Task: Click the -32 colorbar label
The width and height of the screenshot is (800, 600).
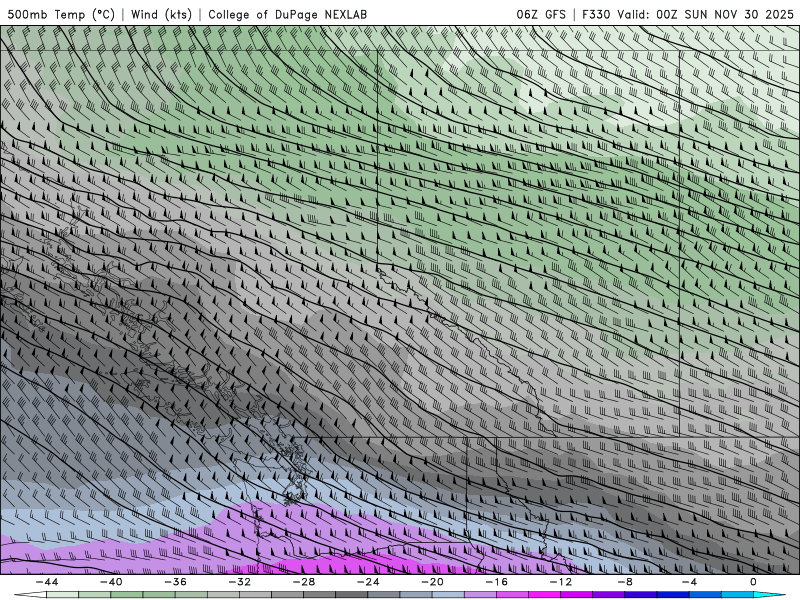Action: click(240, 582)
